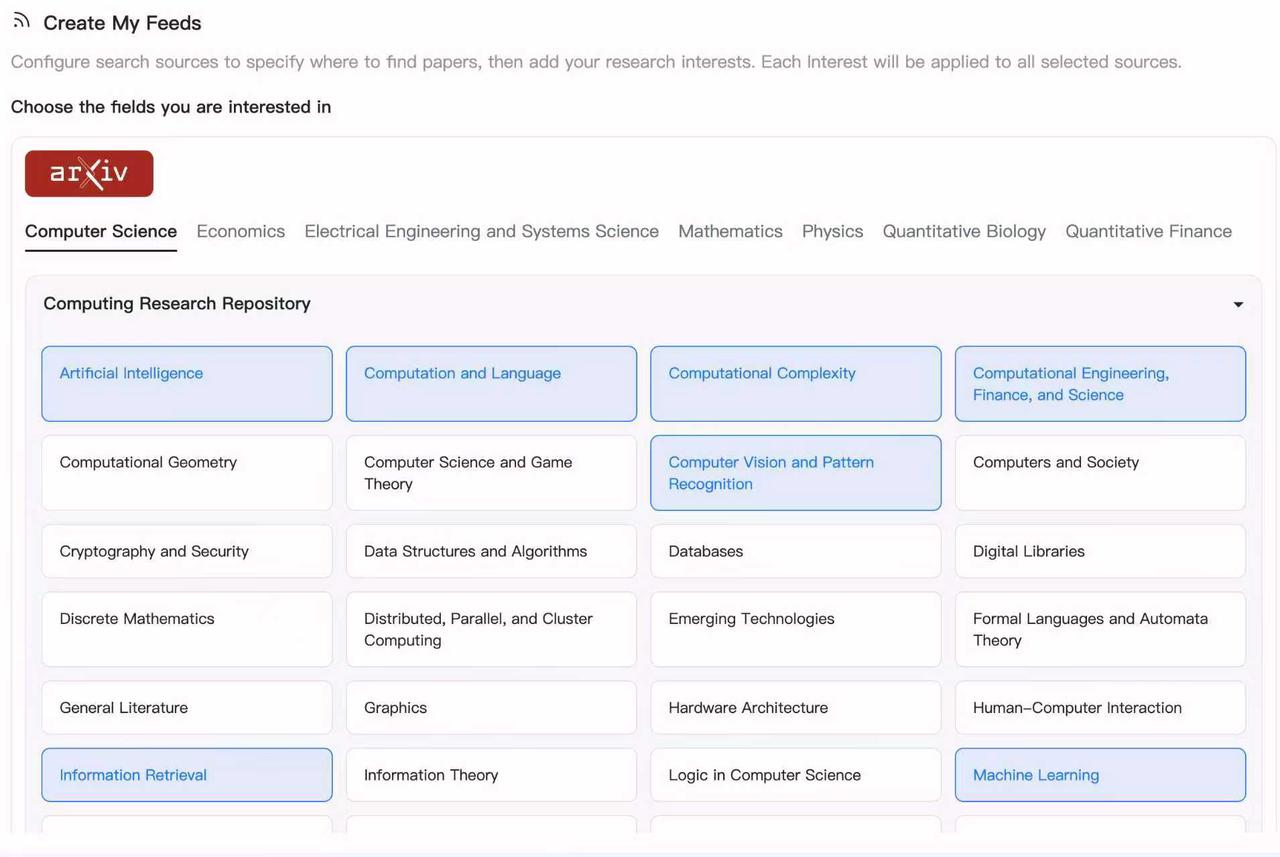
Task: Select the Physics tab
Action: pyautogui.click(x=832, y=231)
